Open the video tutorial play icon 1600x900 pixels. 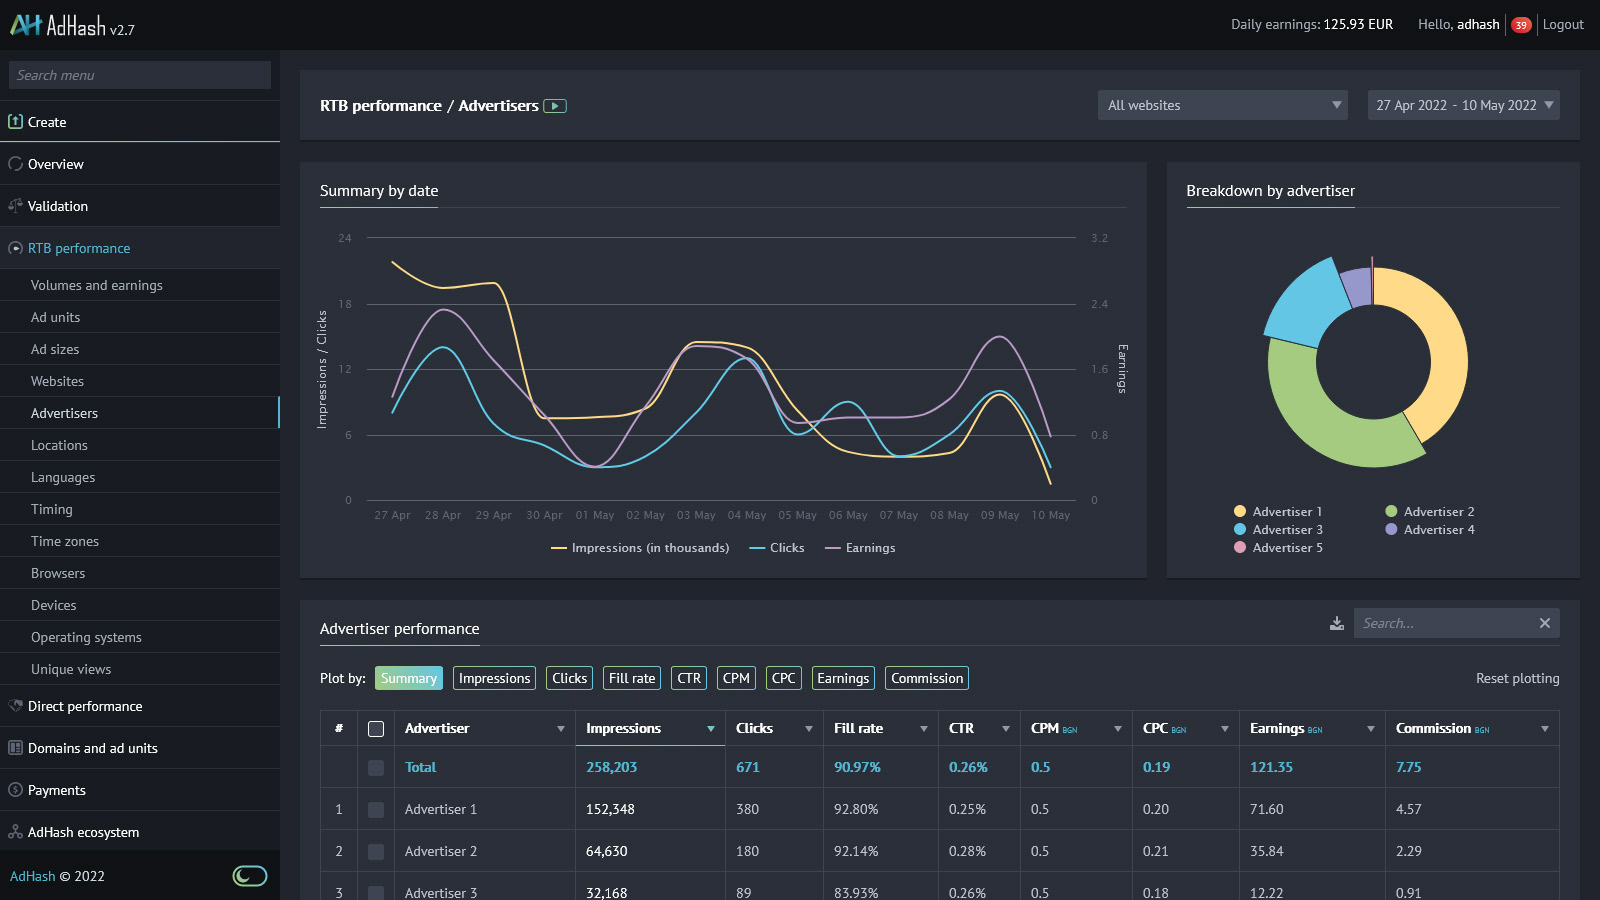pos(555,106)
